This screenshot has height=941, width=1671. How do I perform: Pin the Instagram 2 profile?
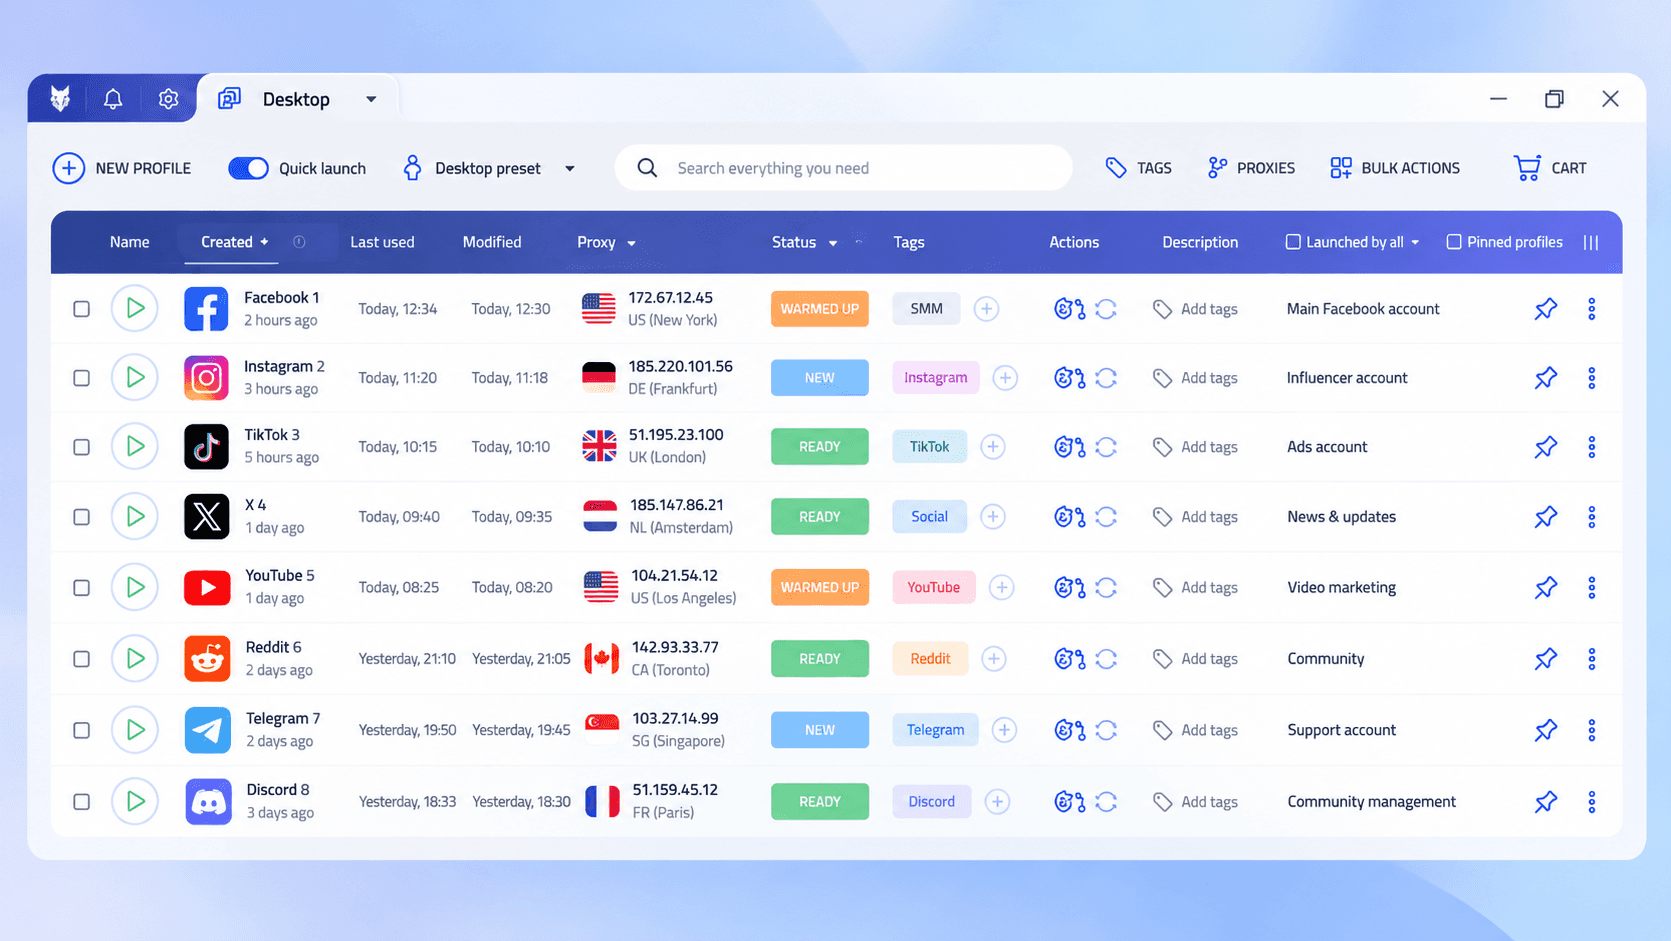pos(1546,378)
